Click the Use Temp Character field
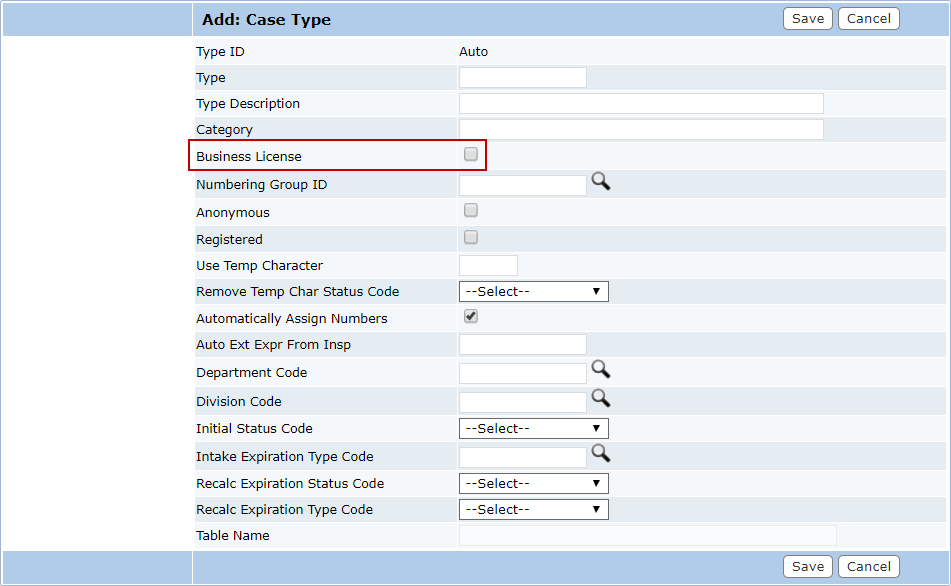 pyautogui.click(x=488, y=266)
